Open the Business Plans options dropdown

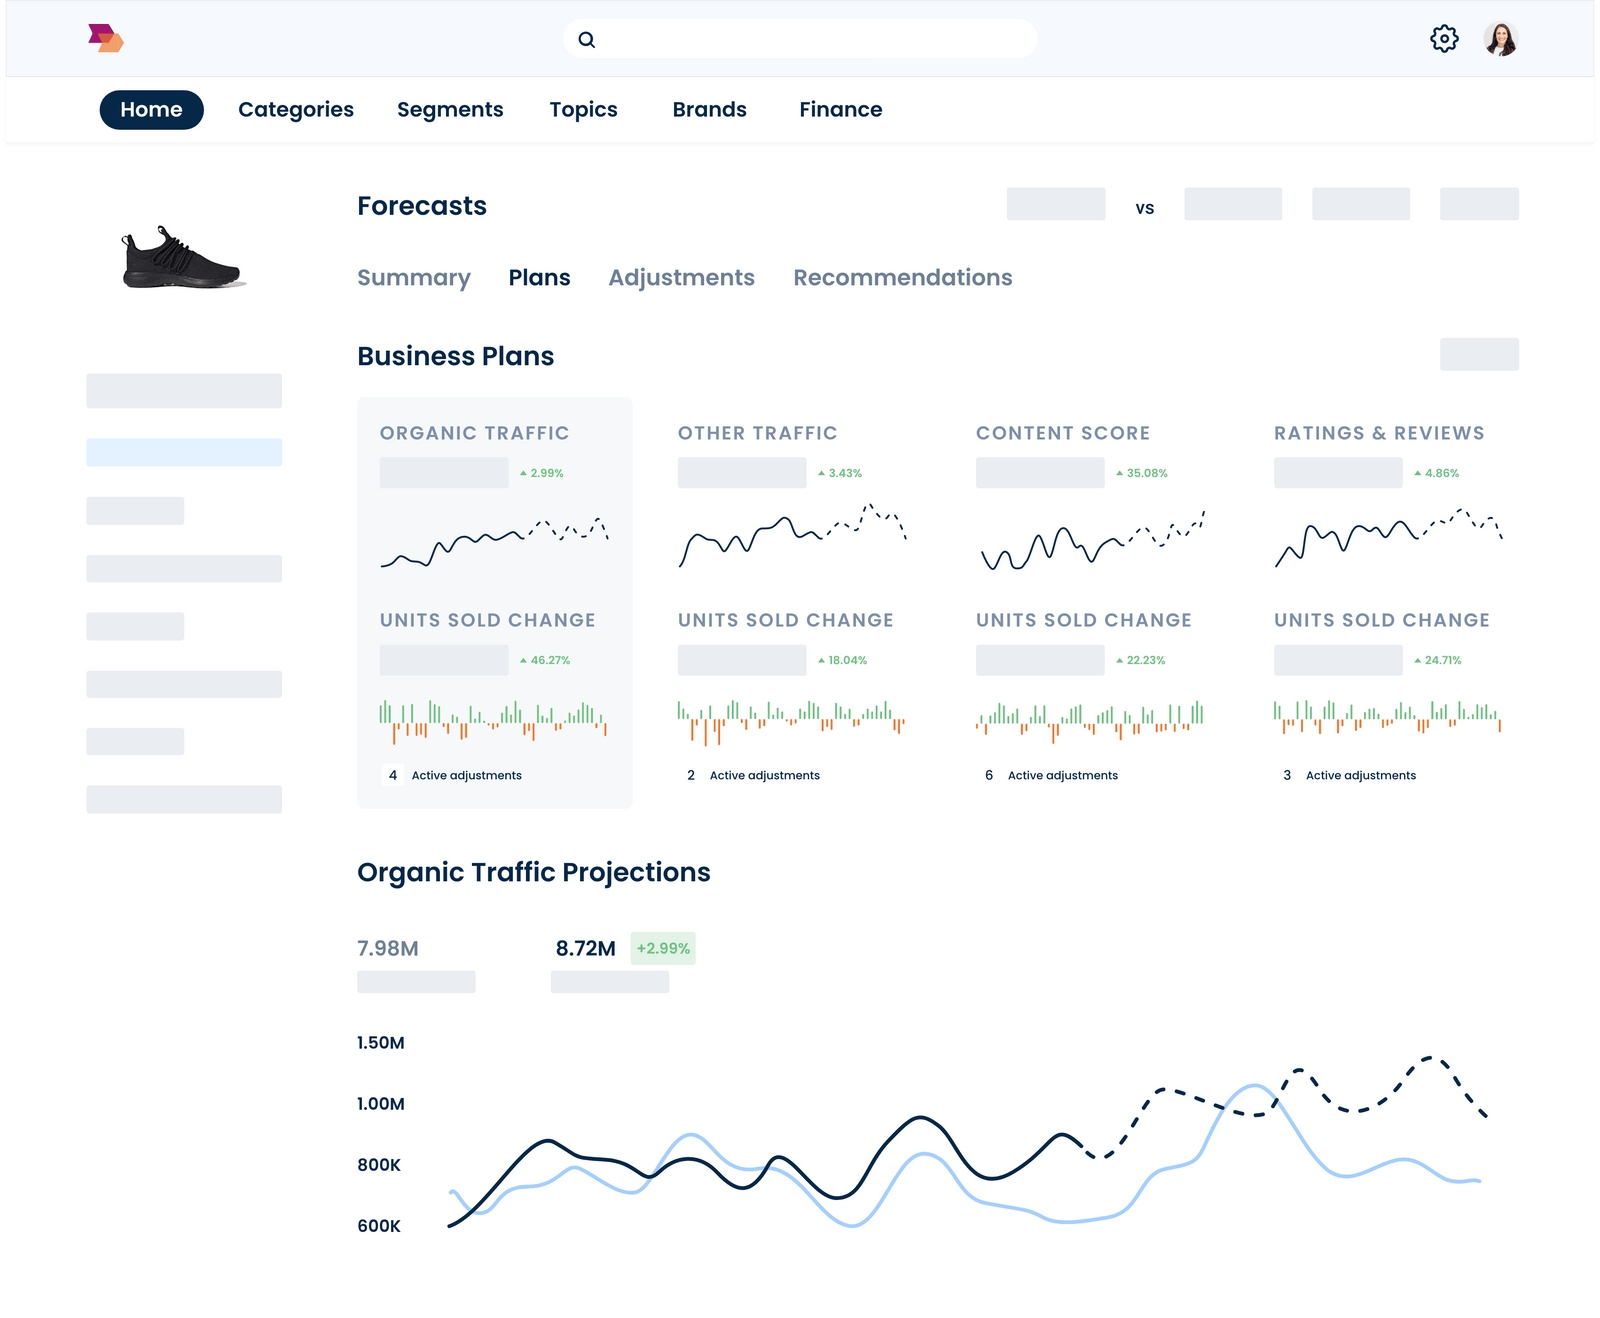pos(1479,354)
